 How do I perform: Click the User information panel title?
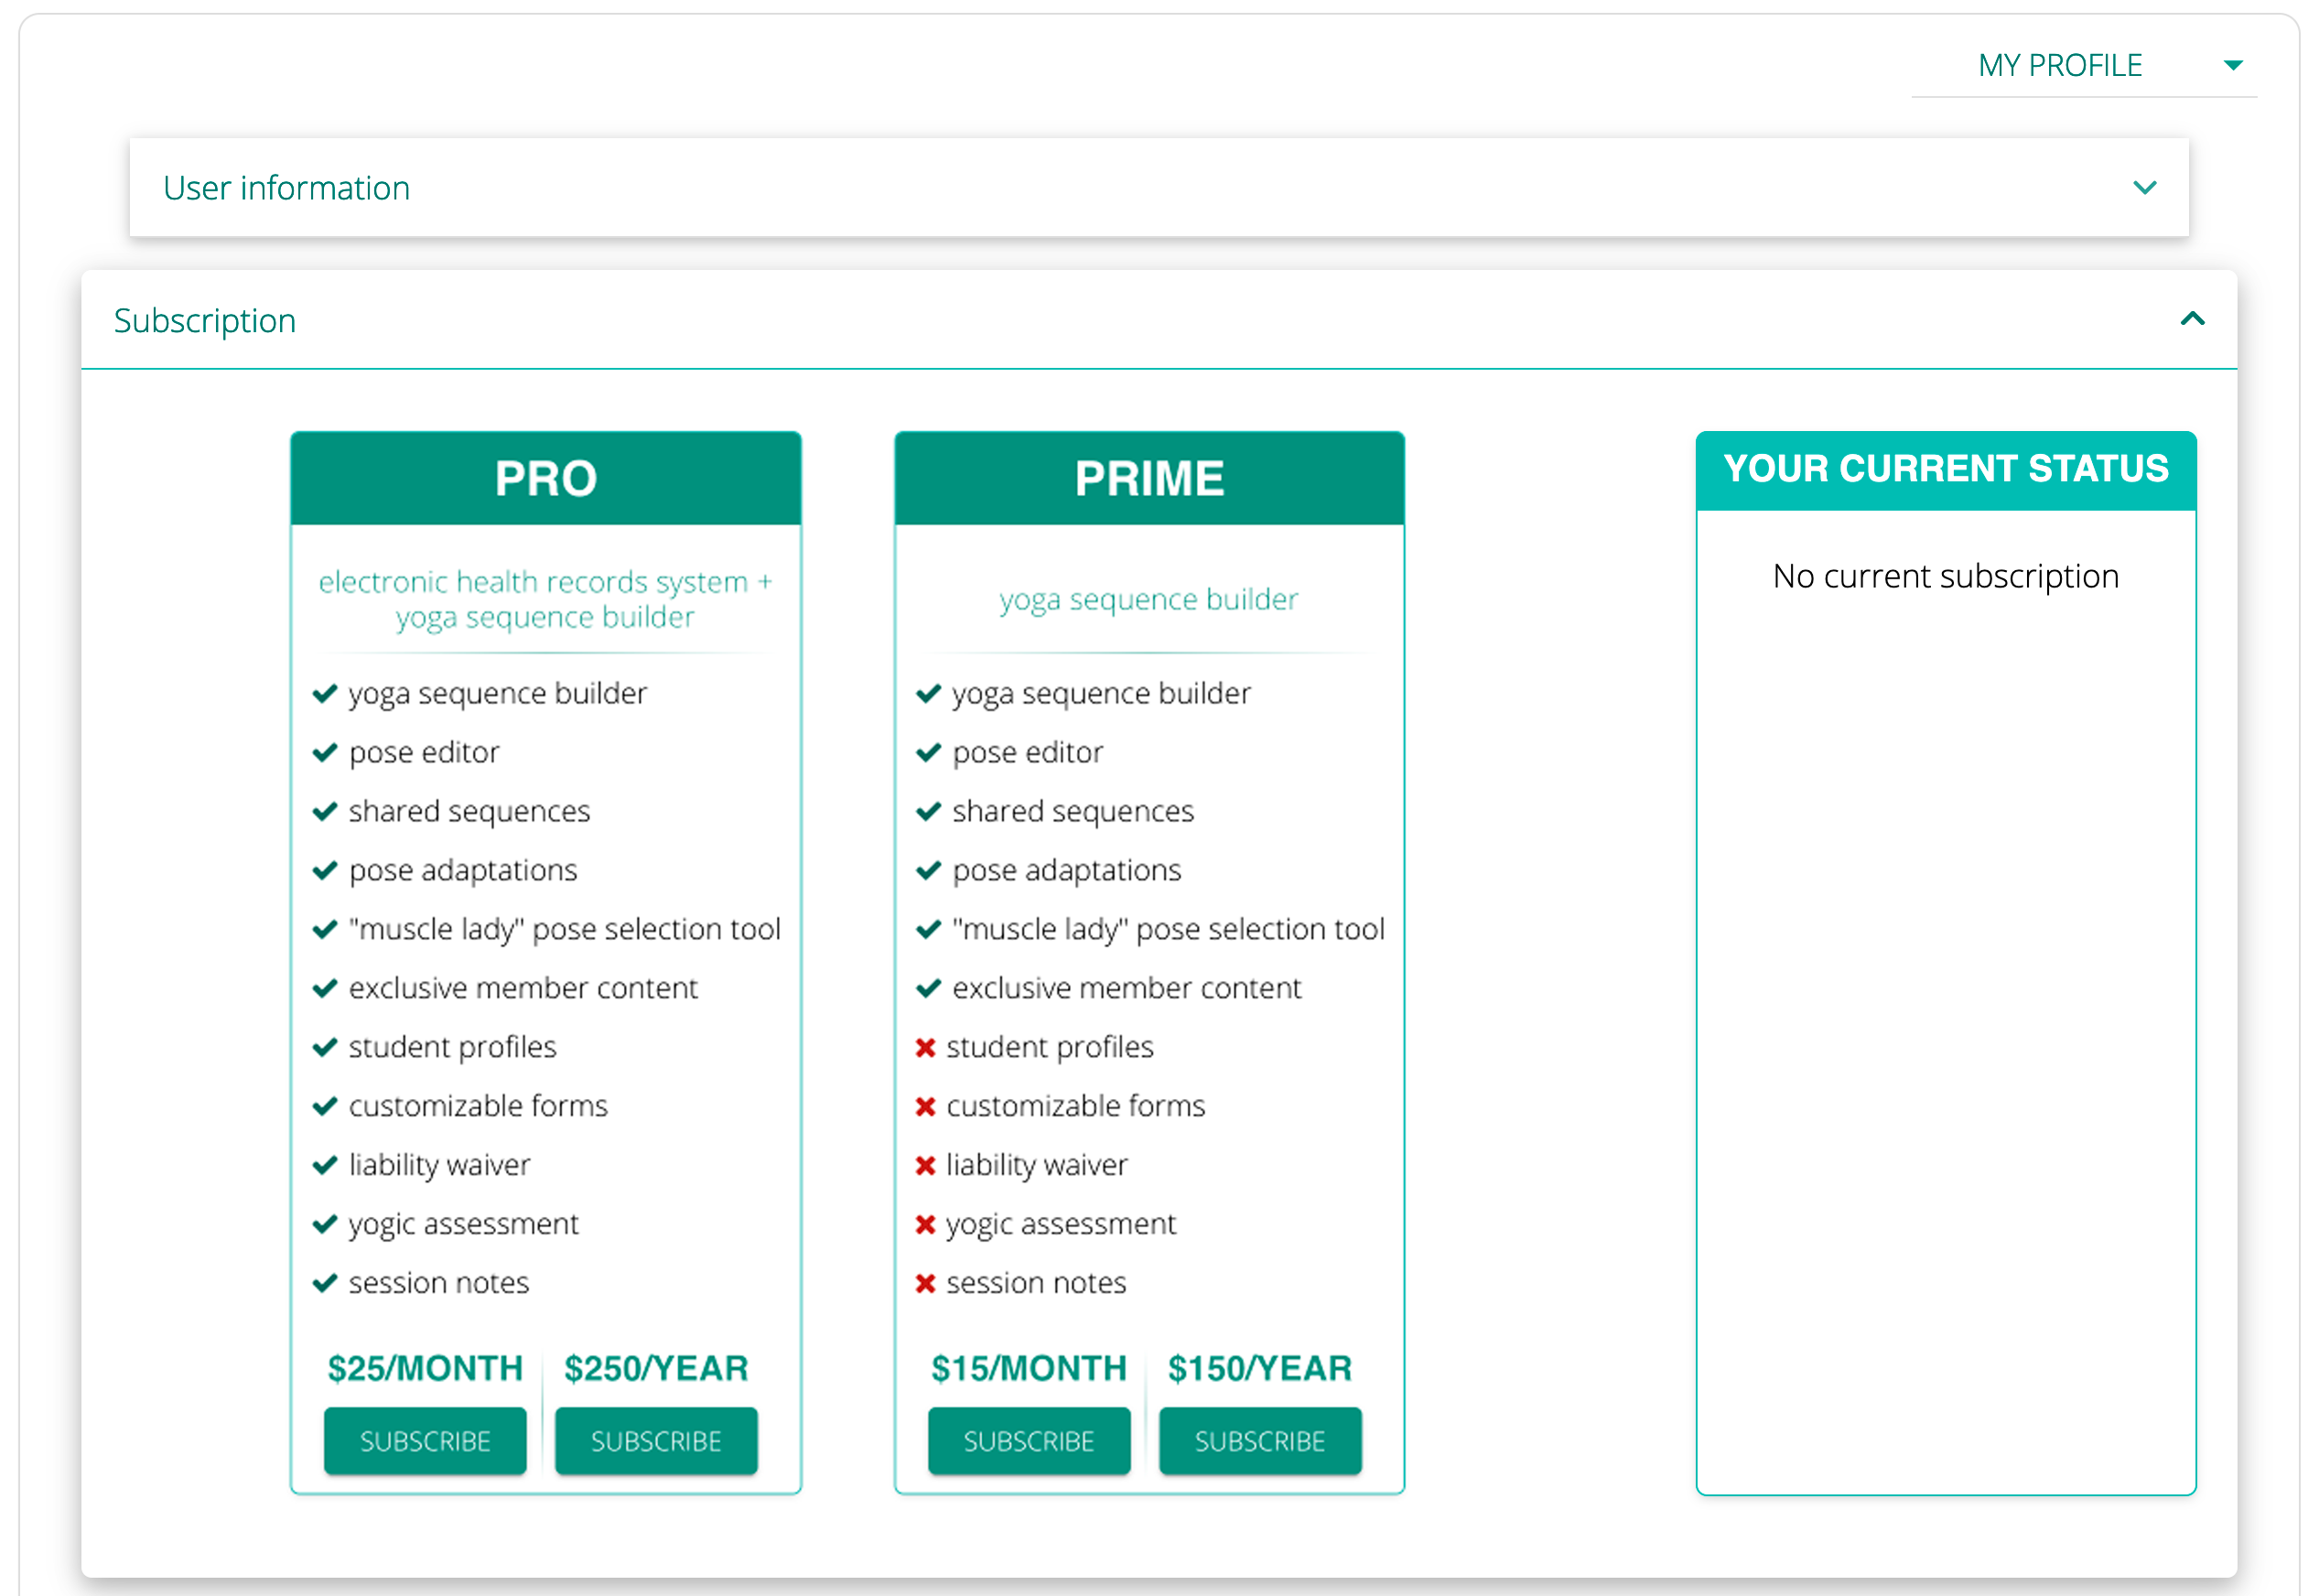pos(286,188)
